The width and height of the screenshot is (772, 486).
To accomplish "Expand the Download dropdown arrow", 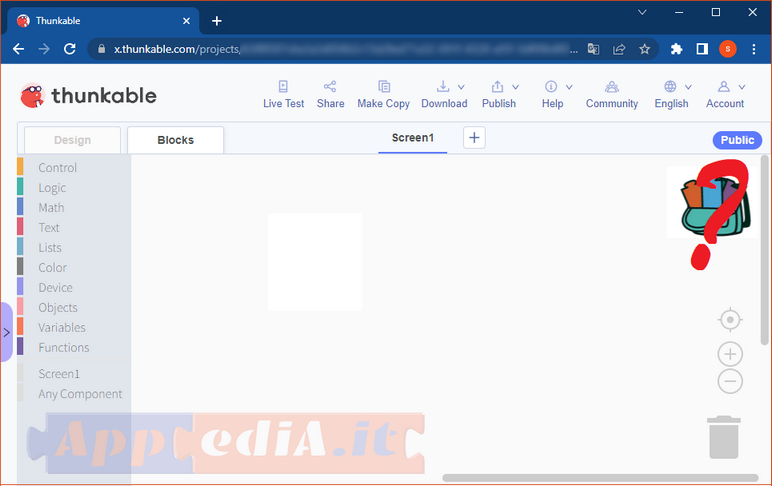I will point(461,87).
